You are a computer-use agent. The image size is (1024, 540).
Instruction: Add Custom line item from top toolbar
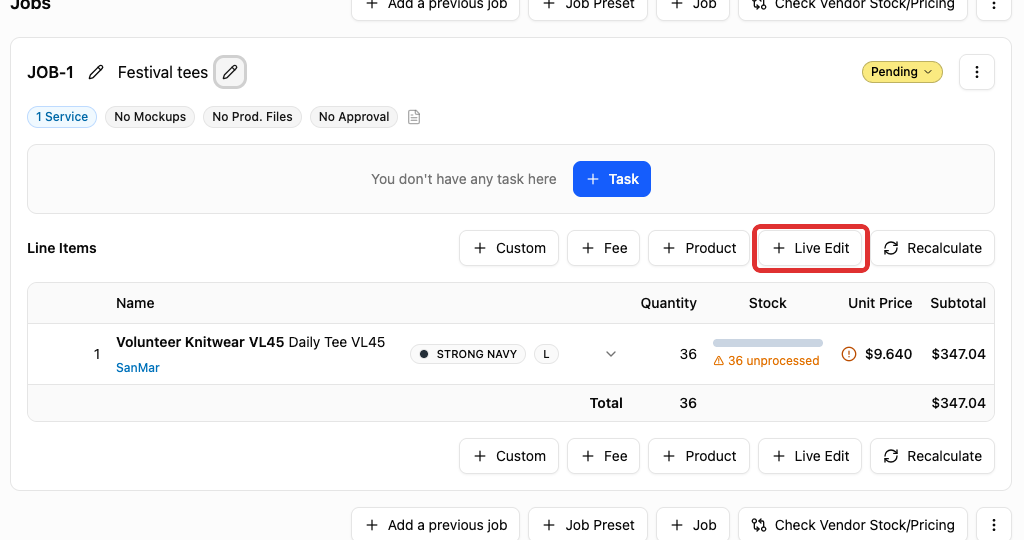pyautogui.click(x=509, y=248)
